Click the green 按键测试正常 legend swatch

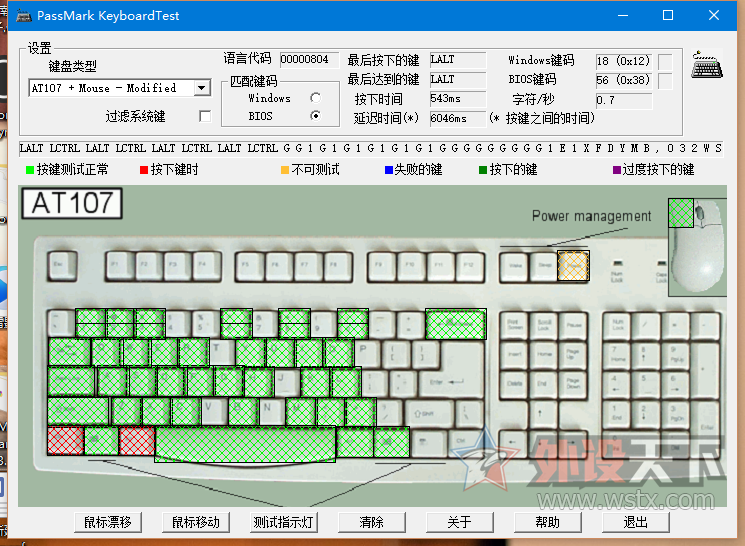[29, 170]
